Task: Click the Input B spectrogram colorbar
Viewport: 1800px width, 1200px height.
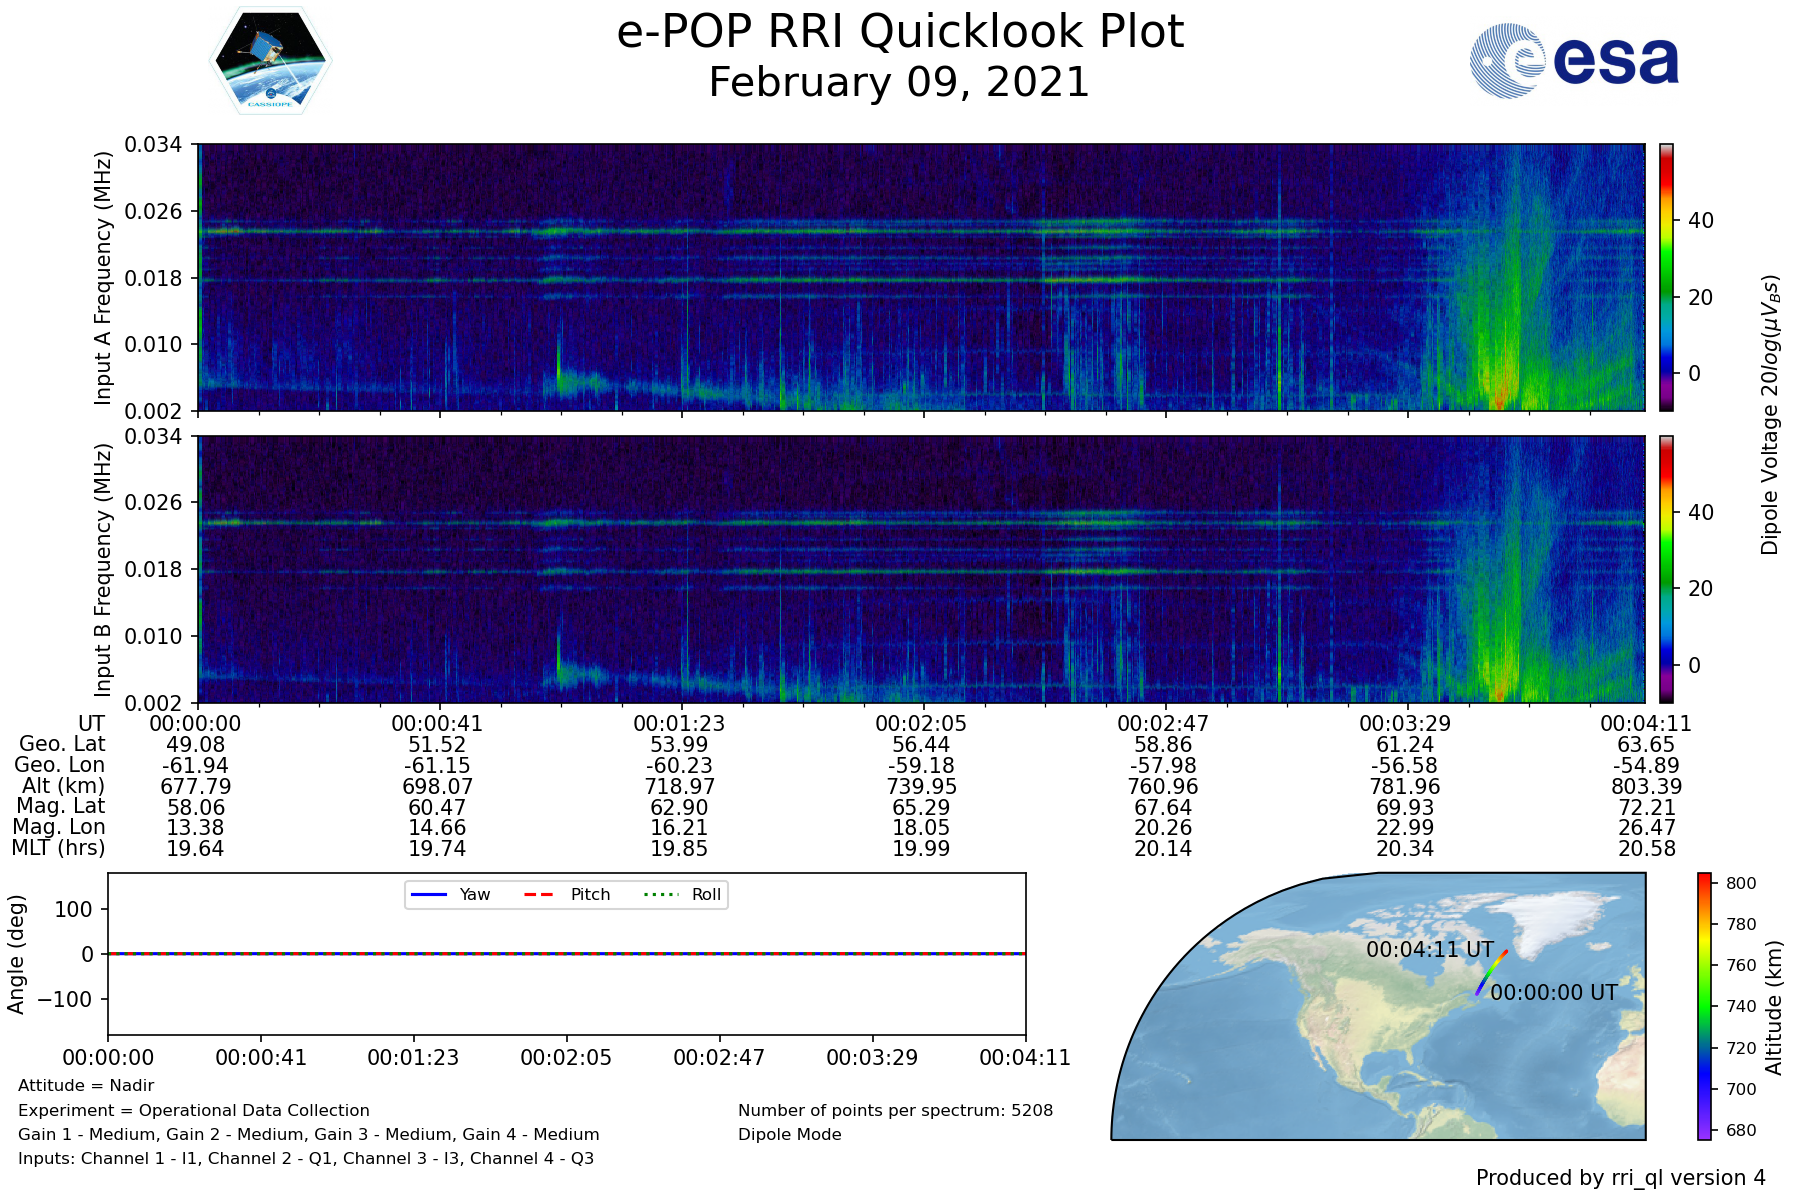Action: click(x=1666, y=569)
